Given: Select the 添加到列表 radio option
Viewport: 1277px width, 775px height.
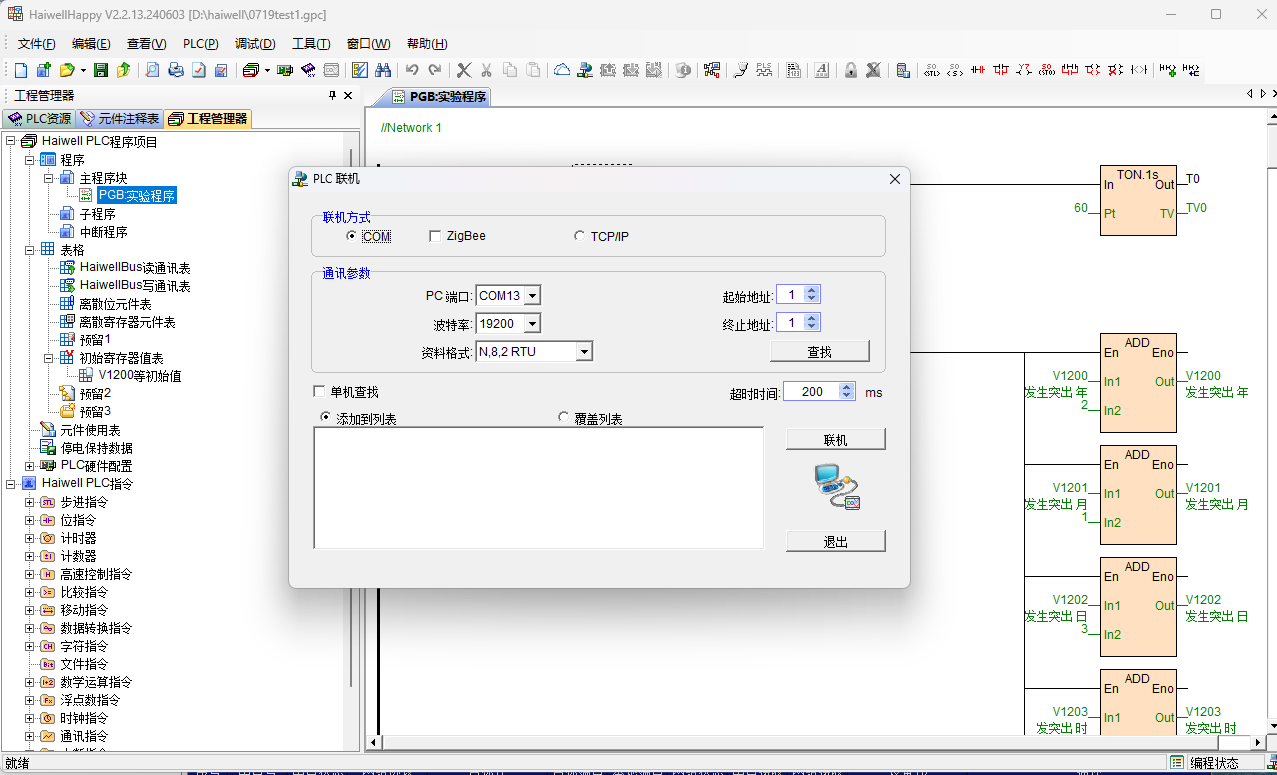Looking at the screenshot, I should 325,417.
